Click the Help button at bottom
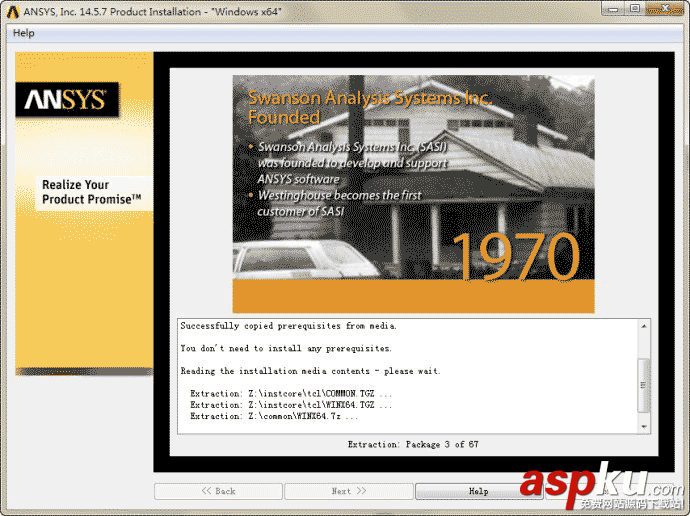Screen dimensions: 690x516 pos(479,491)
